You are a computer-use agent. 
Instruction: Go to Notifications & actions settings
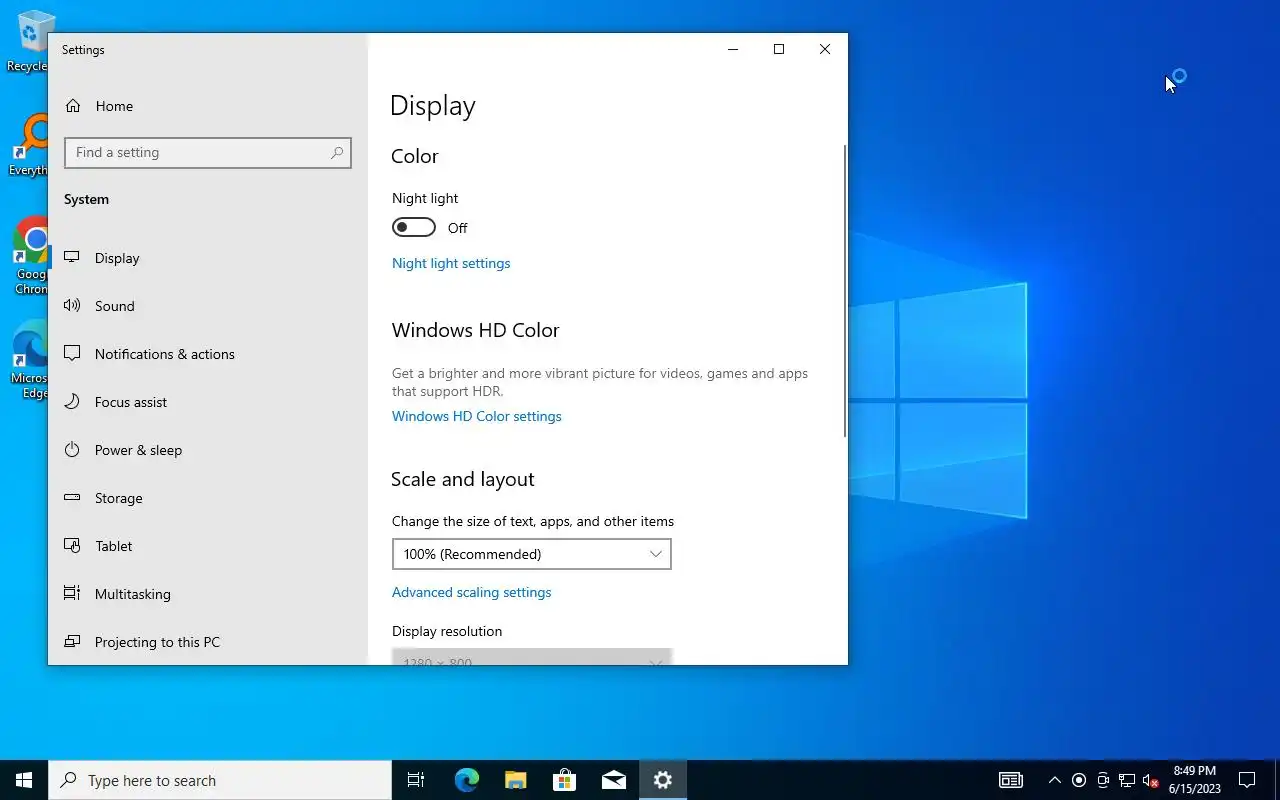click(208, 354)
